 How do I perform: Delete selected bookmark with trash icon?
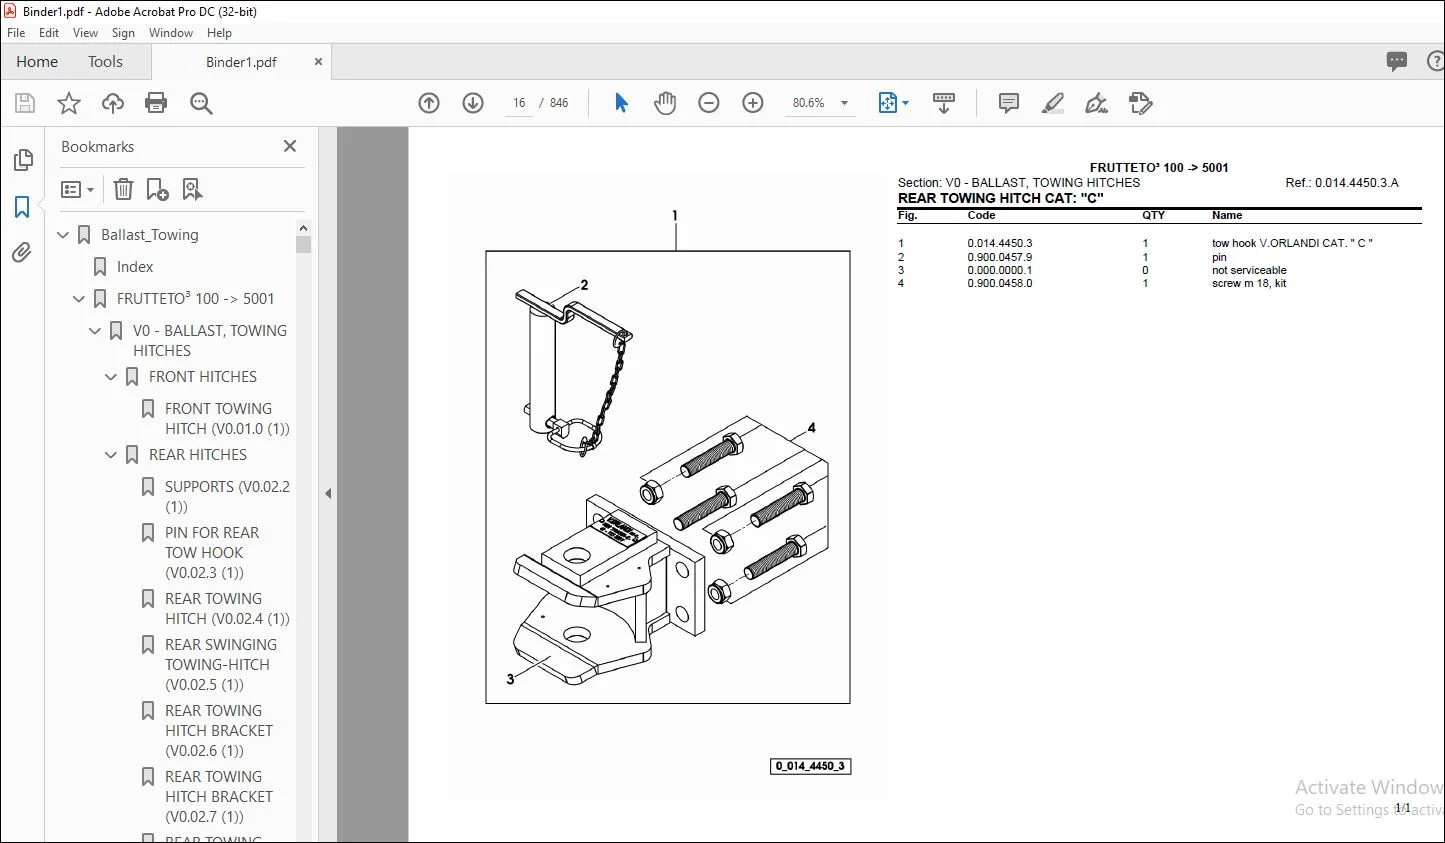[x=123, y=189]
